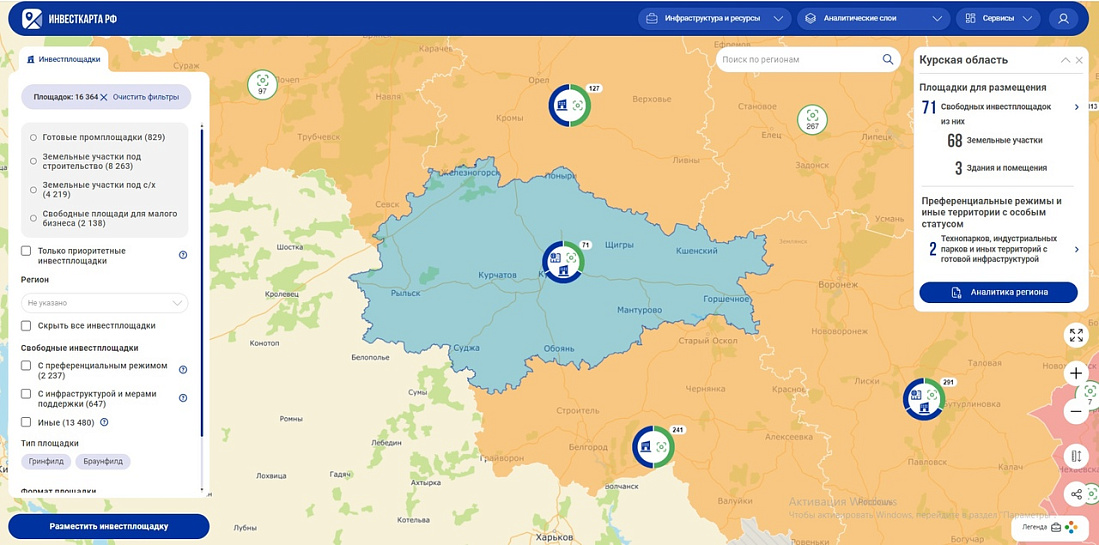Open user profile icon in header

pyautogui.click(x=1063, y=18)
